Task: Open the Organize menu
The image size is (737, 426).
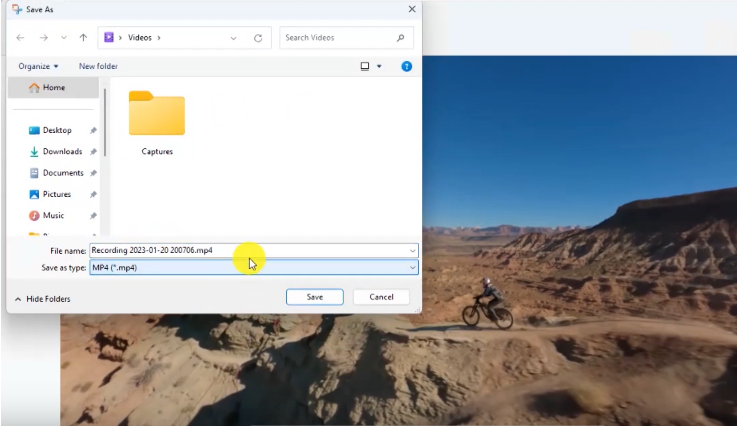Action: click(x=38, y=66)
